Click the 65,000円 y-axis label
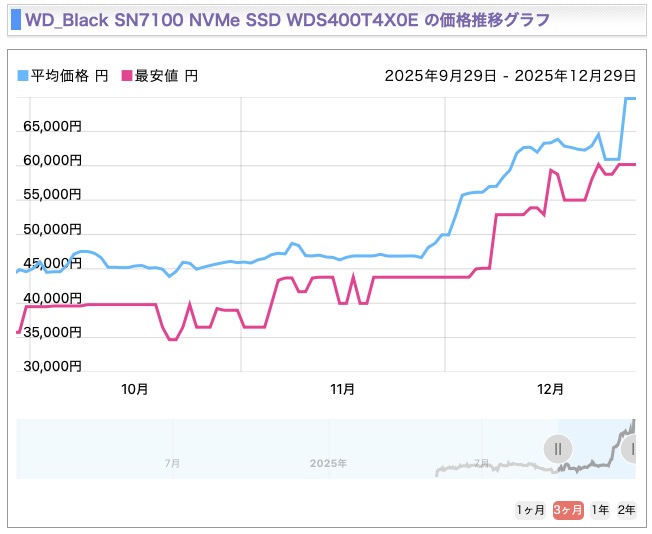 tap(50, 126)
